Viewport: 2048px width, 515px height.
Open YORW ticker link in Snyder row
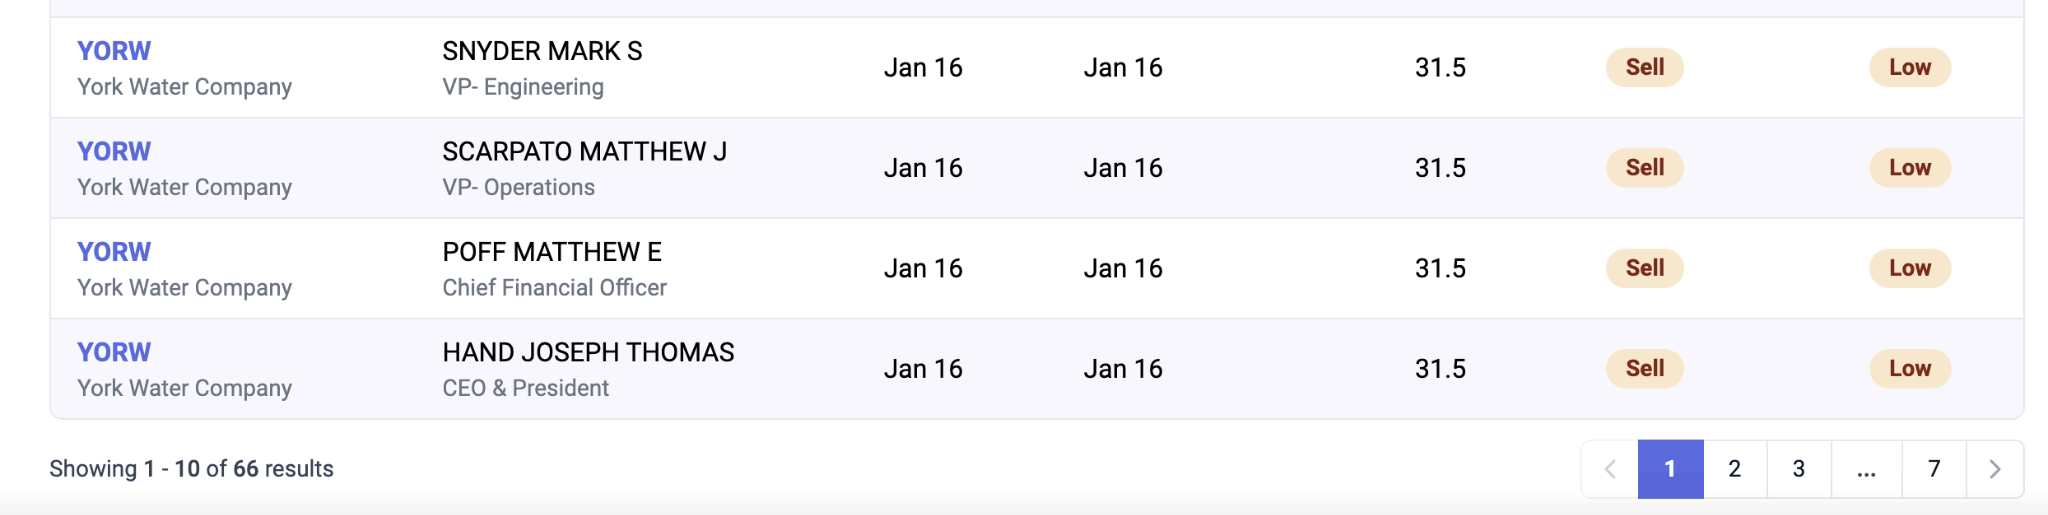(114, 51)
